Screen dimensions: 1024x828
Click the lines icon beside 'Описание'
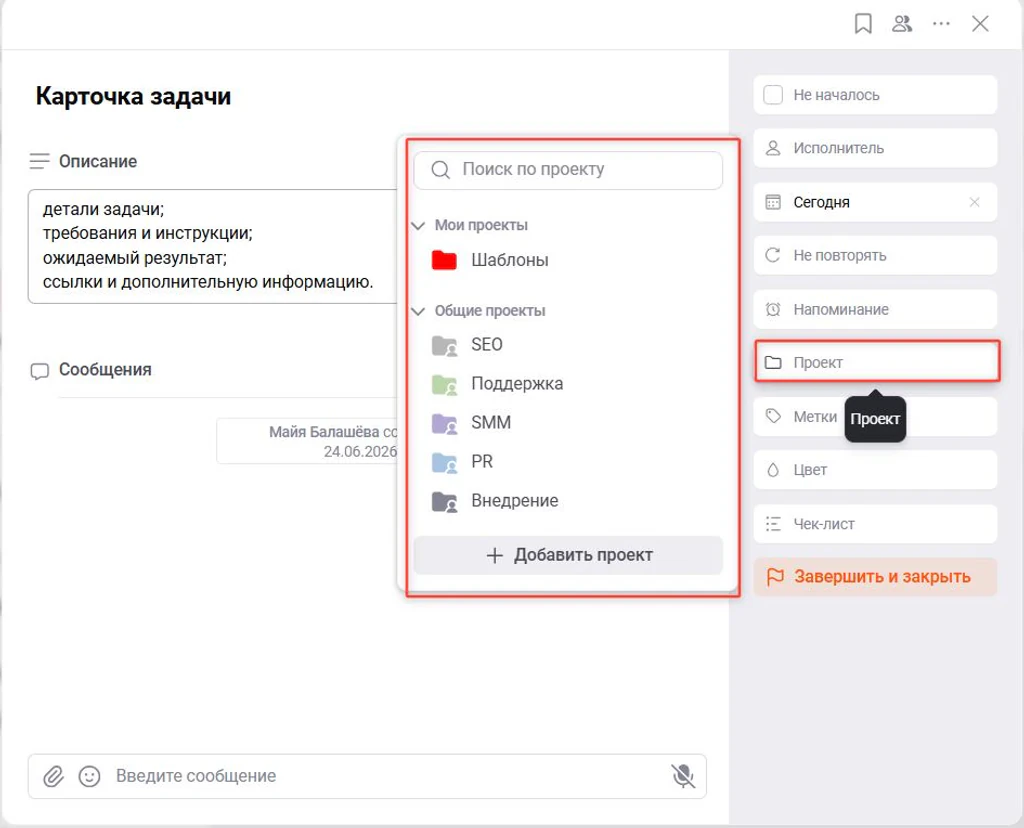[x=39, y=161]
